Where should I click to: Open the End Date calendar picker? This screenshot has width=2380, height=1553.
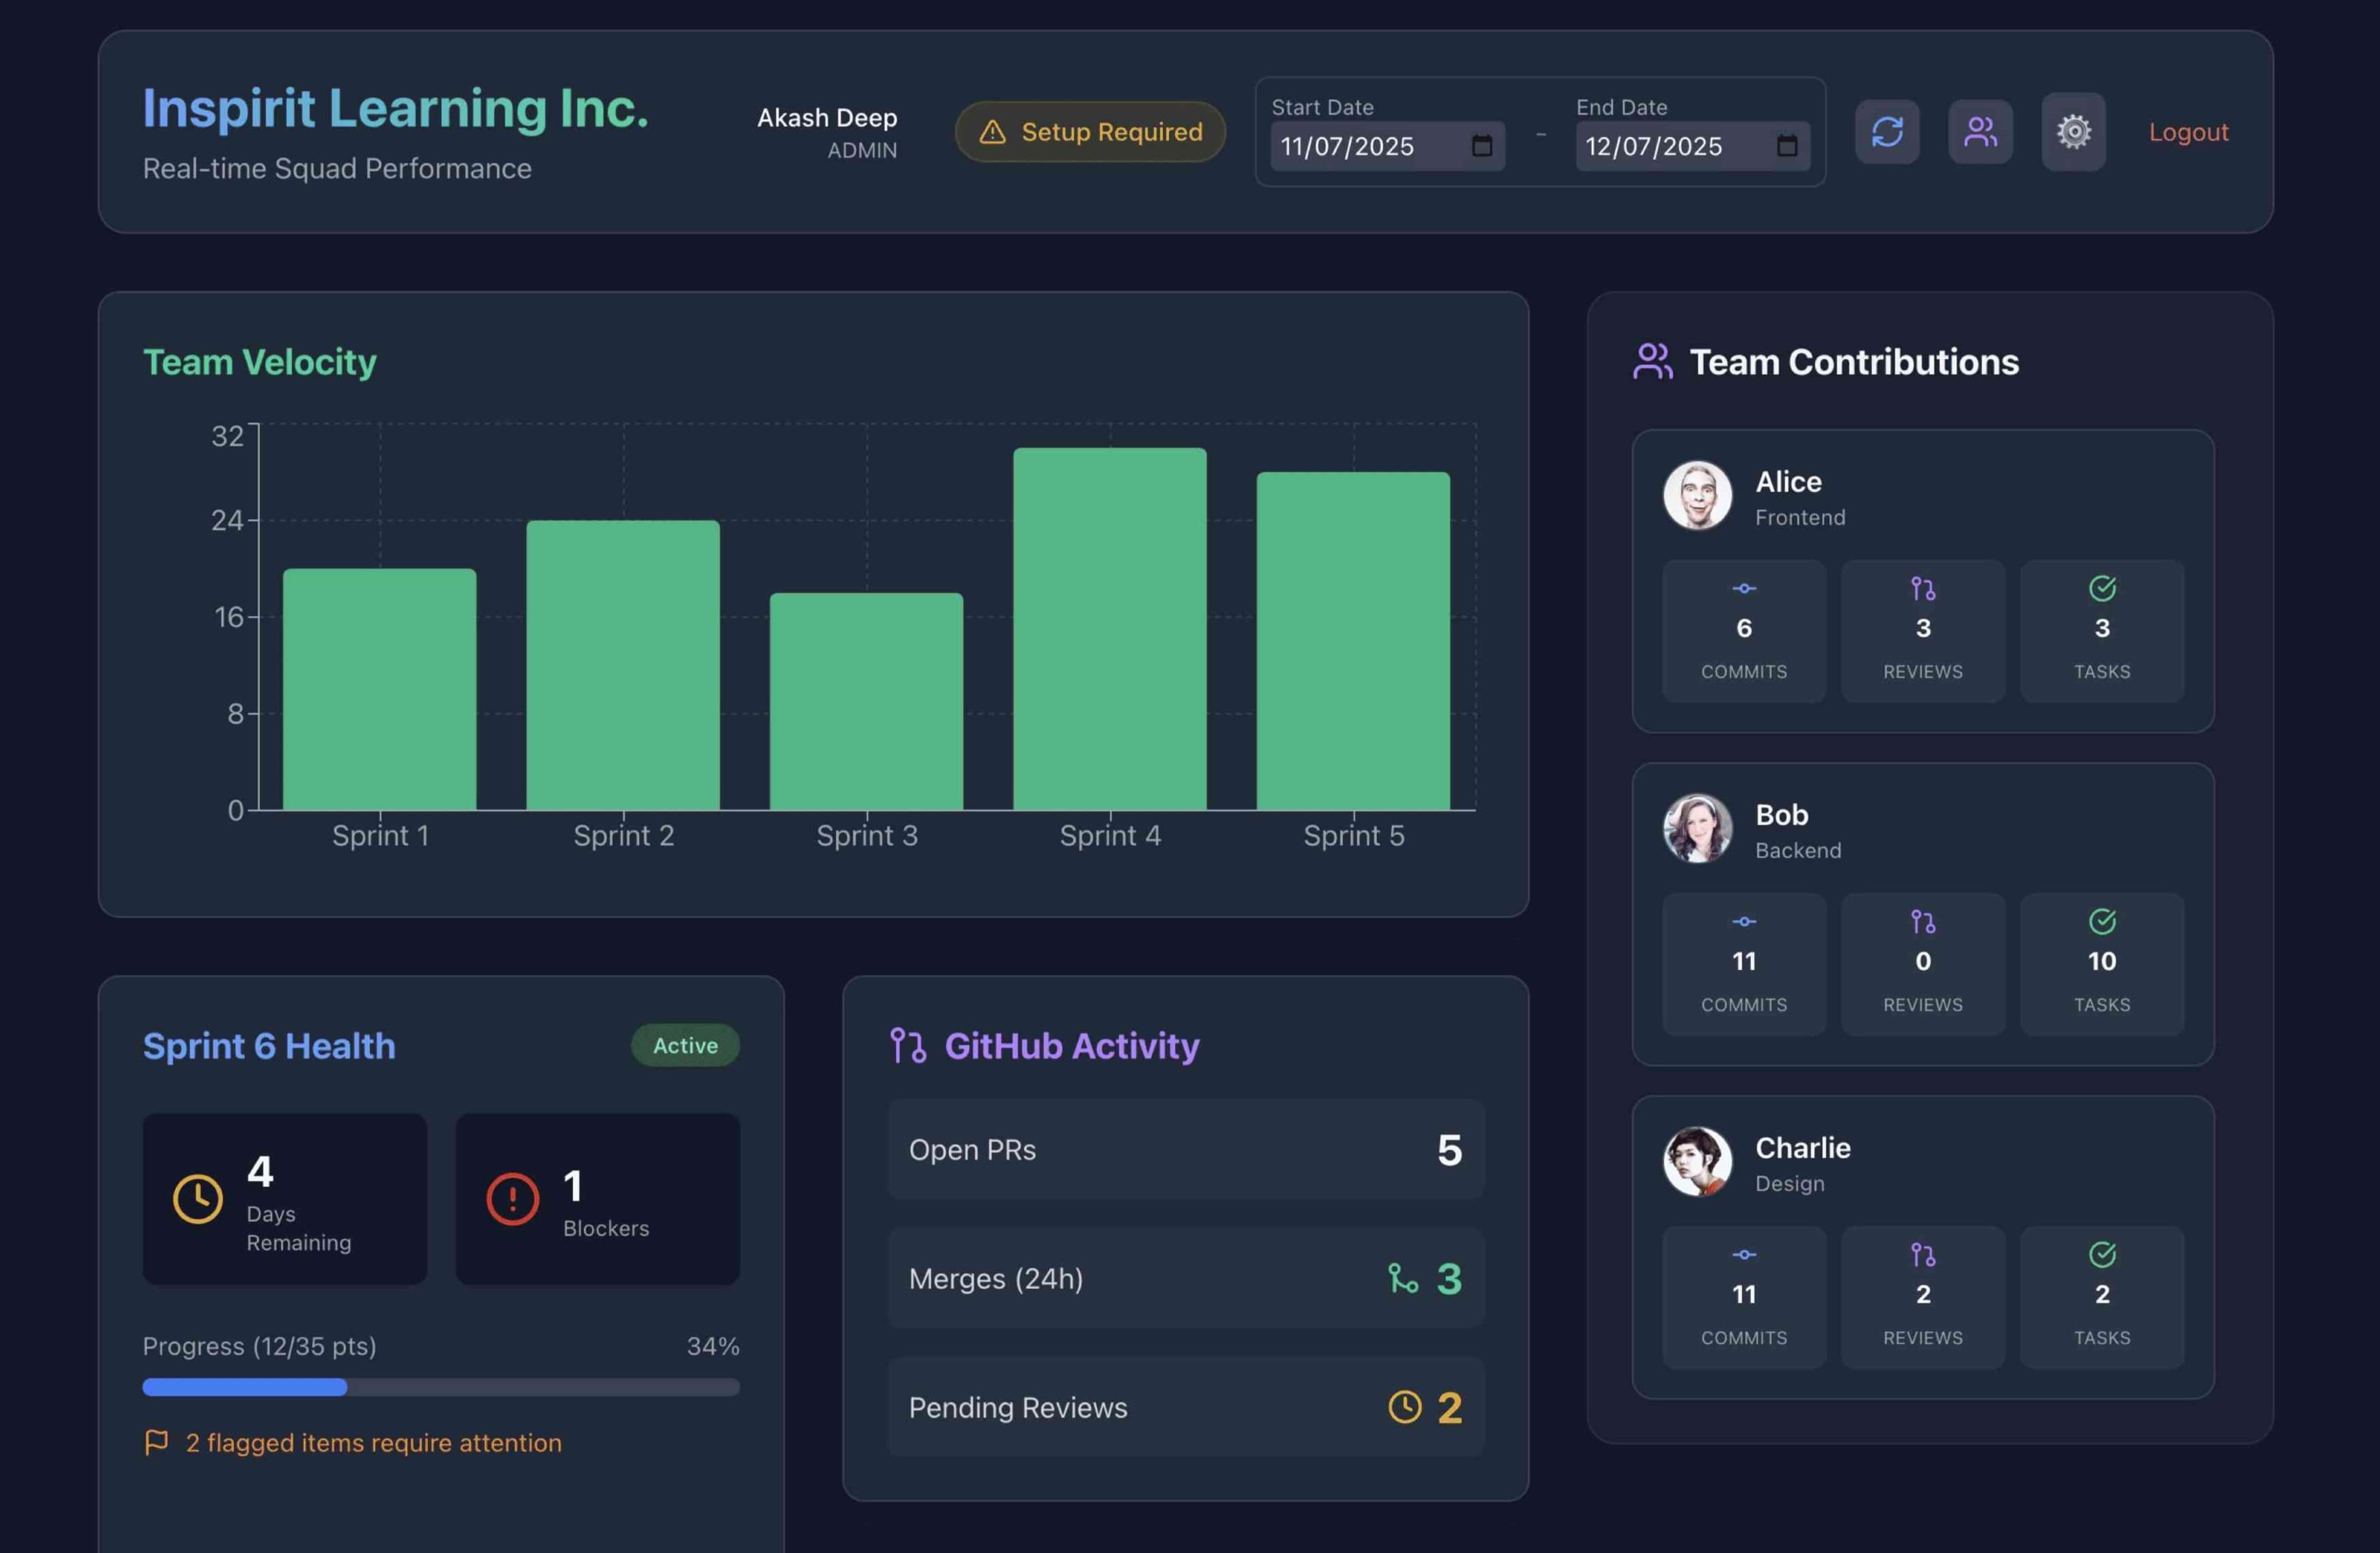tap(1789, 146)
